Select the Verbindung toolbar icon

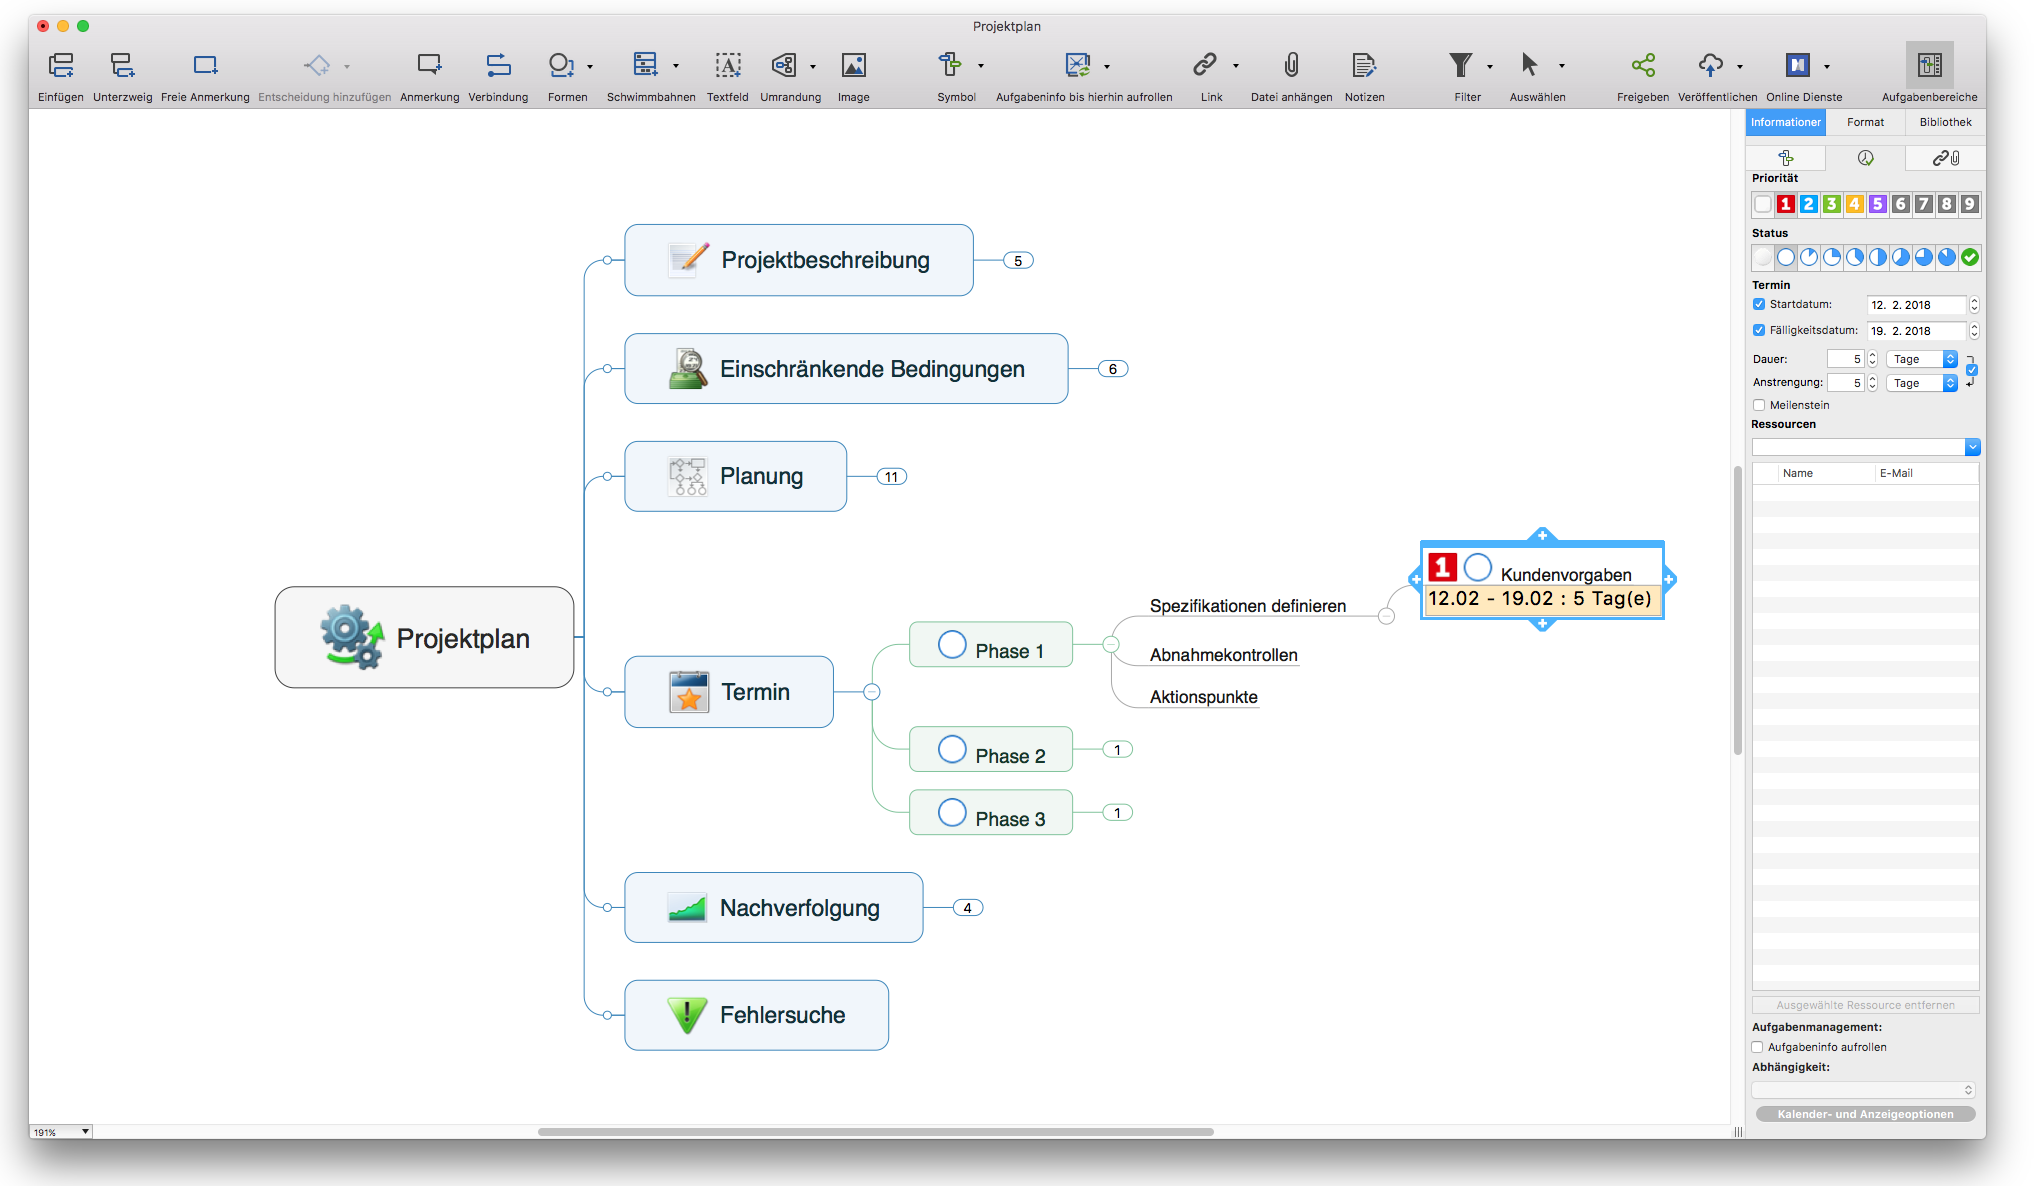[x=498, y=65]
